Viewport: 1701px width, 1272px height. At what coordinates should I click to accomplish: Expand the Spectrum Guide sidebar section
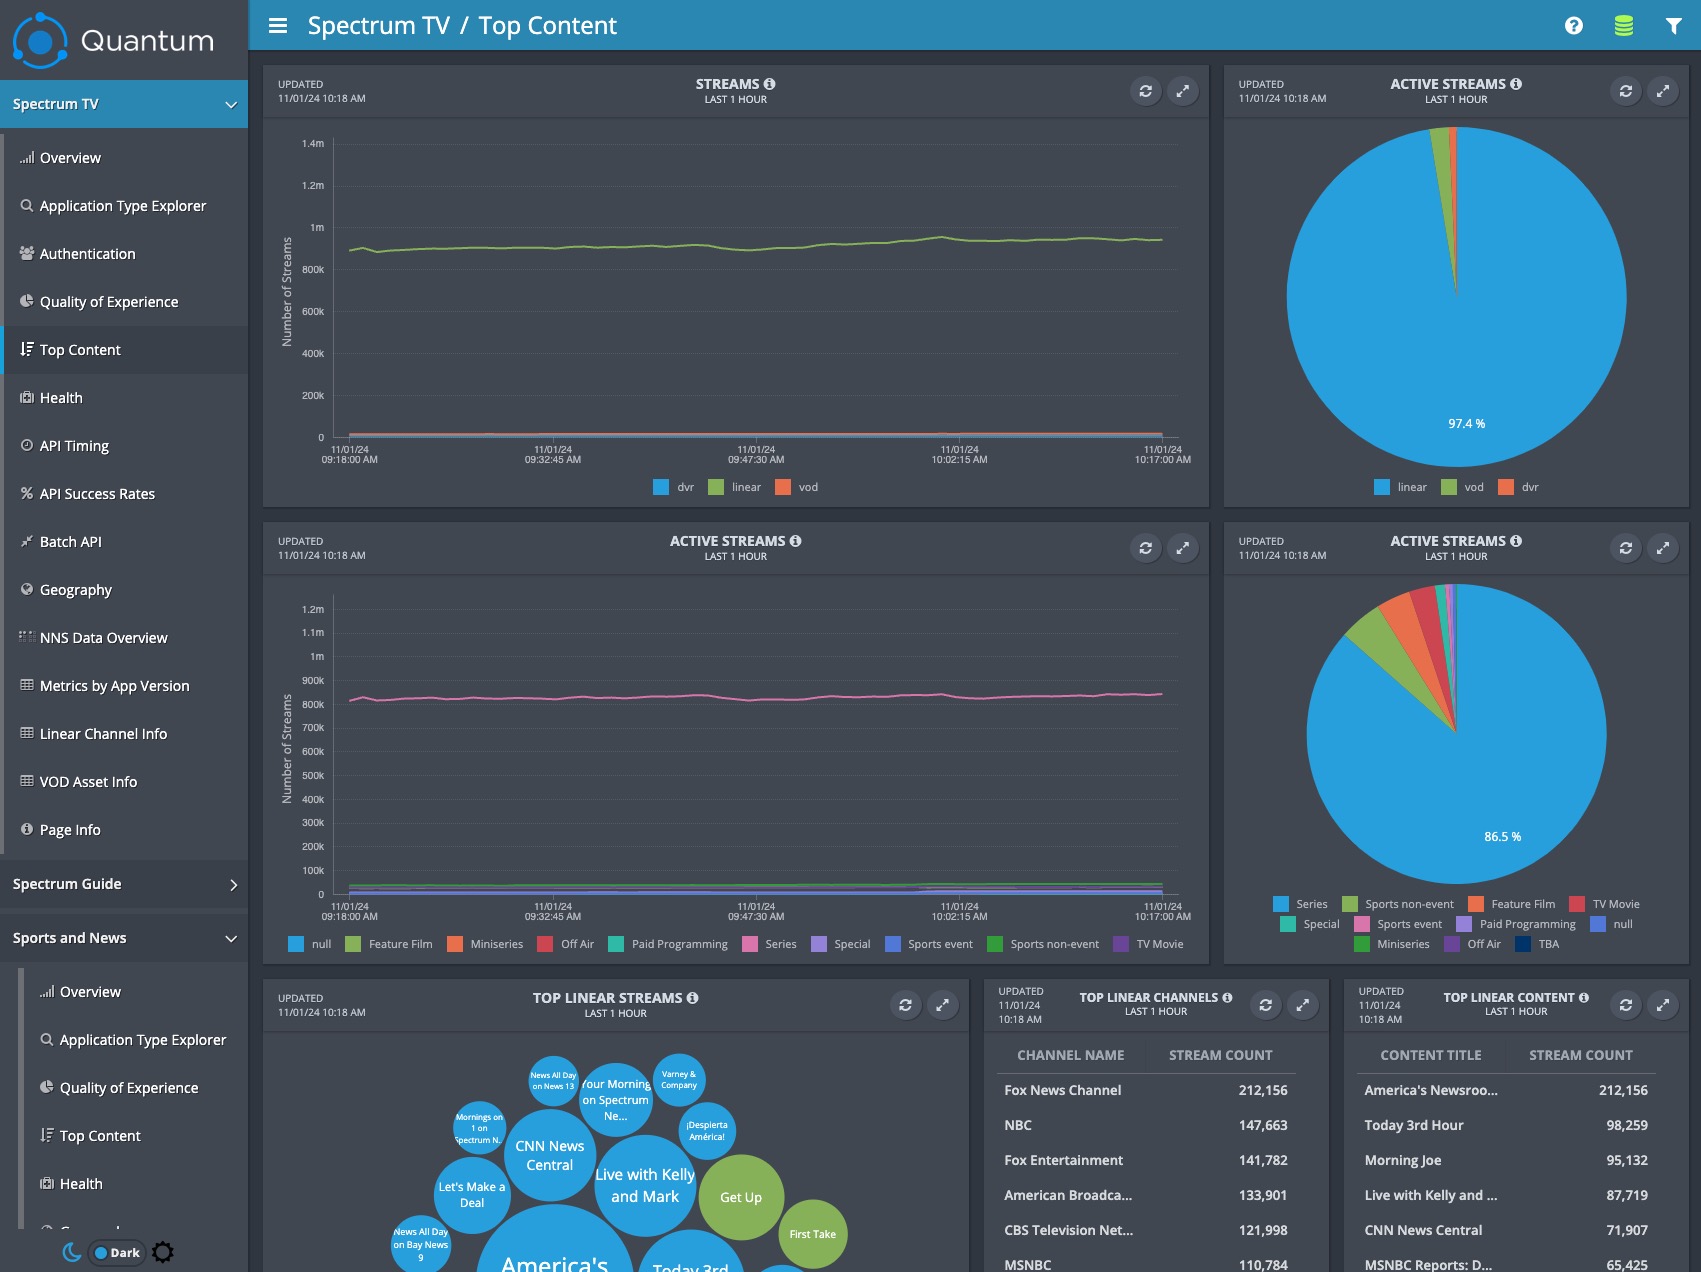(124, 884)
